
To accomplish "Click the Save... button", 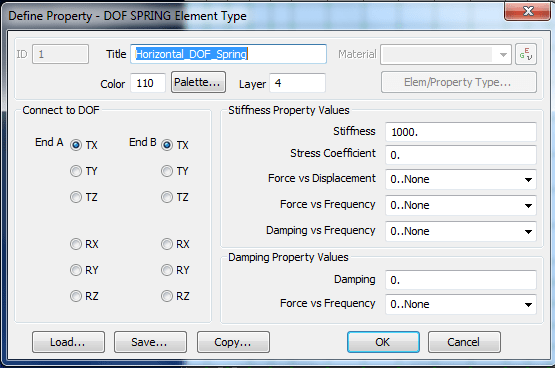I will coord(150,342).
